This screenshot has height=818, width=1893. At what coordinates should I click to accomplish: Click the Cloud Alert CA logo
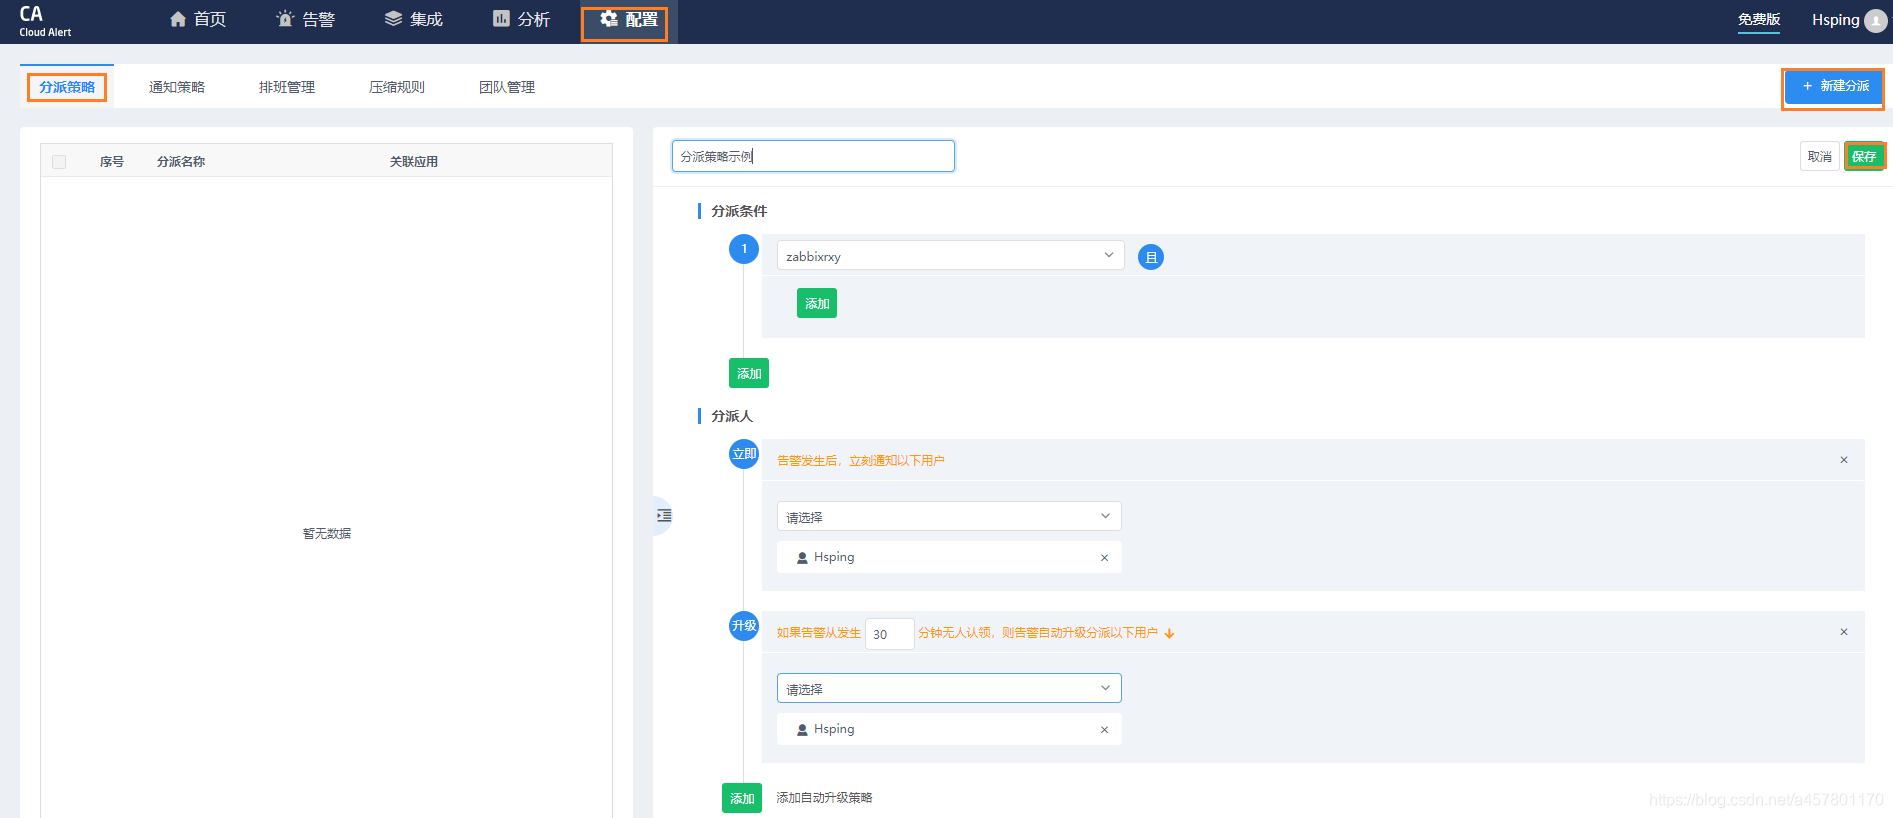[x=45, y=20]
